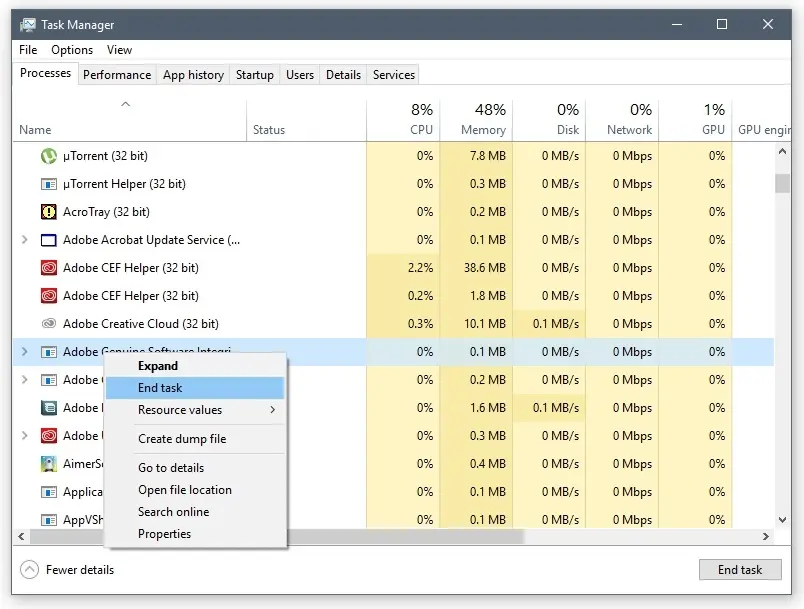
Task: Choose Properties in the context menu
Action: coord(195,534)
